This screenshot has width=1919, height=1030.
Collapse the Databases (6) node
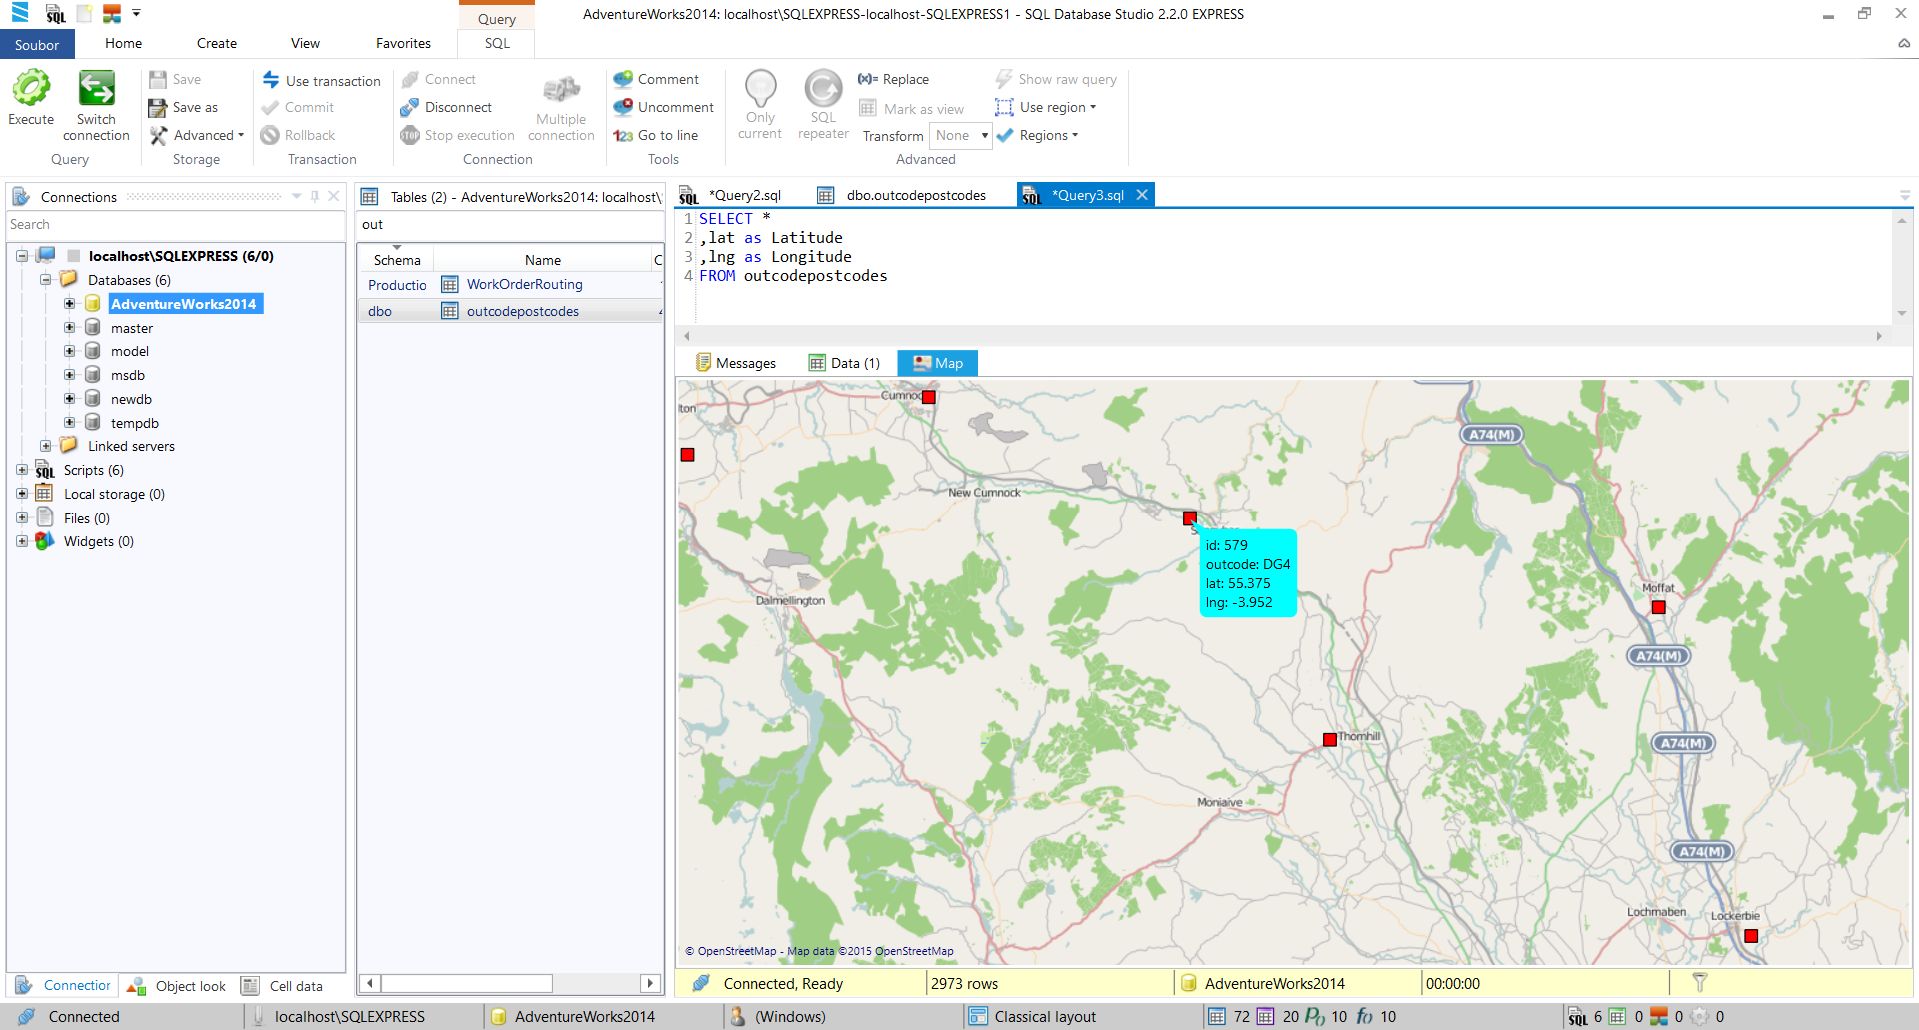pyautogui.click(x=45, y=280)
